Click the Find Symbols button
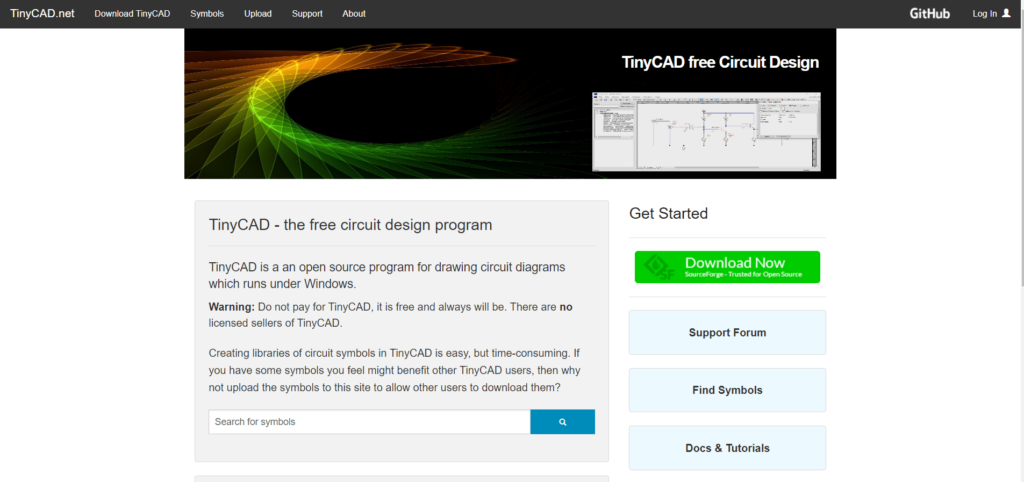The width and height of the screenshot is (1024, 482). pyautogui.click(x=727, y=390)
